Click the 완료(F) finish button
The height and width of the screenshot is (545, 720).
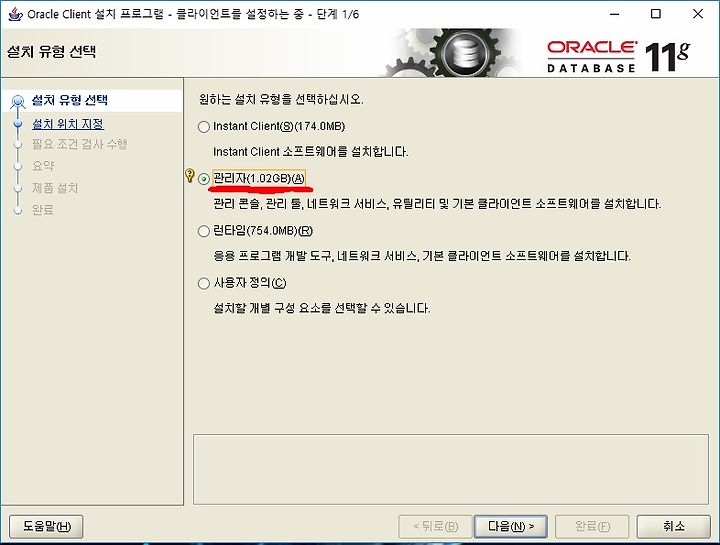592,526
